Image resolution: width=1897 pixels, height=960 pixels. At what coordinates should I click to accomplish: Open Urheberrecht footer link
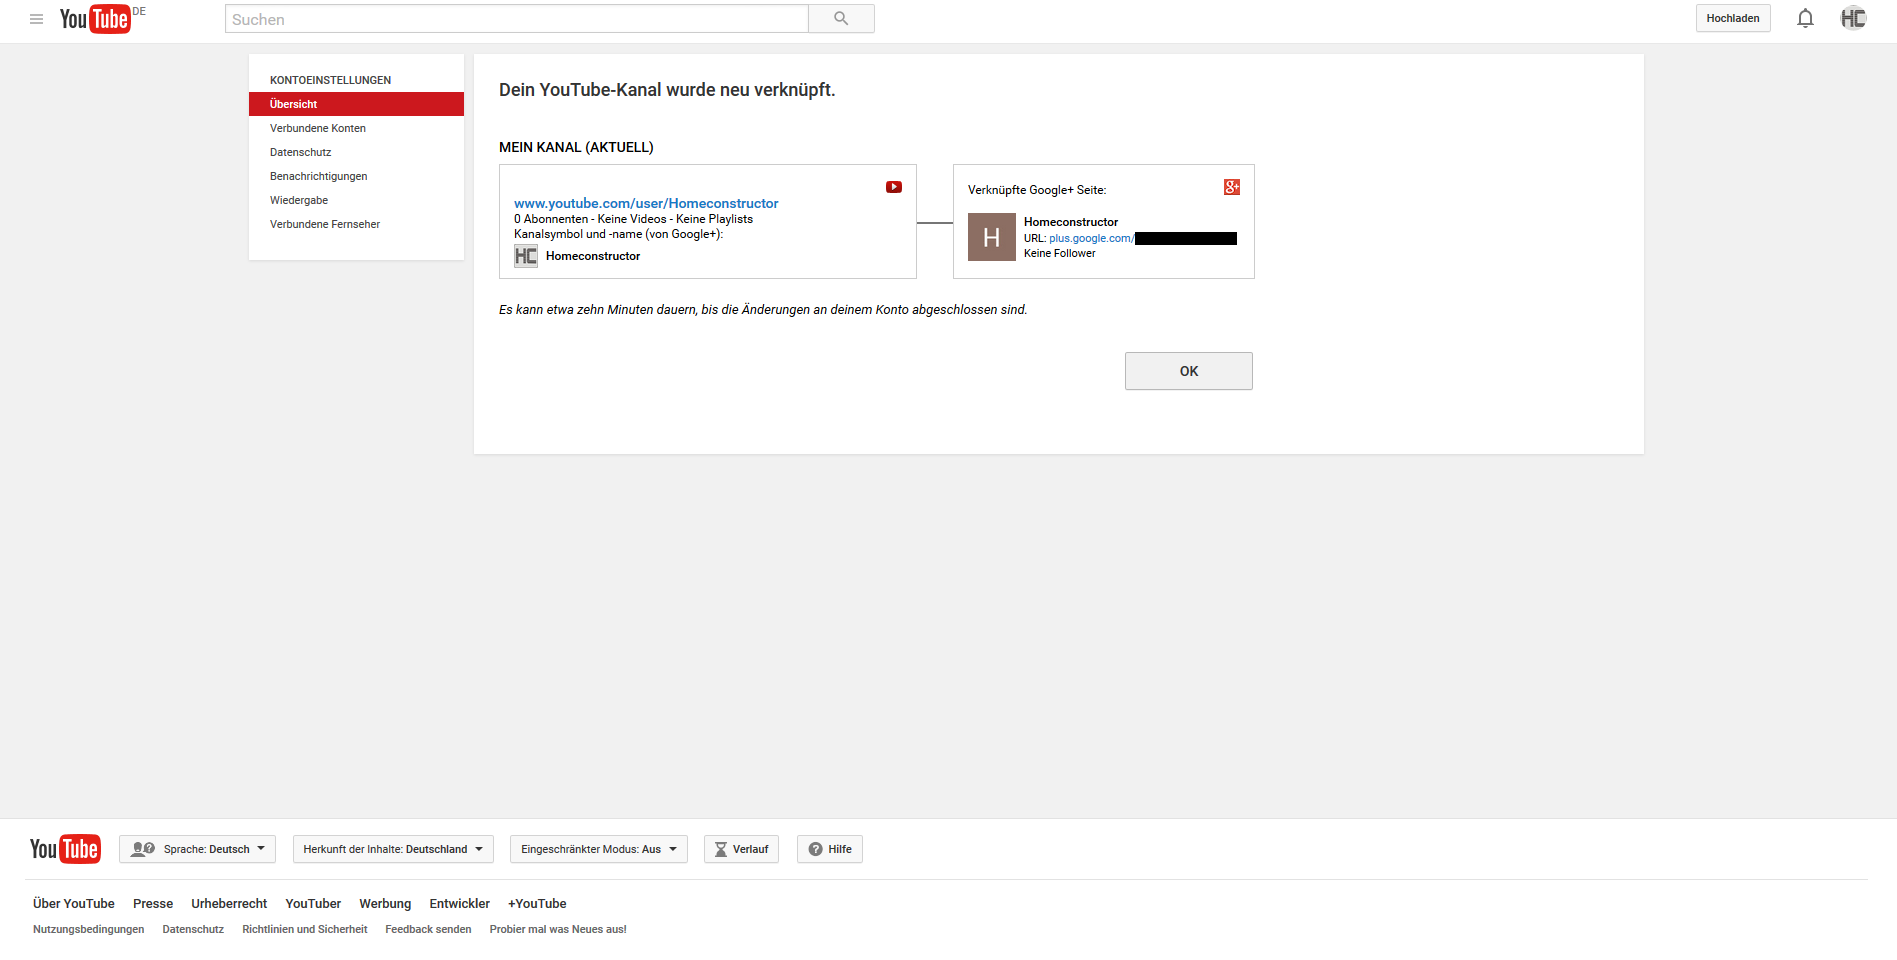click(229, 903)
